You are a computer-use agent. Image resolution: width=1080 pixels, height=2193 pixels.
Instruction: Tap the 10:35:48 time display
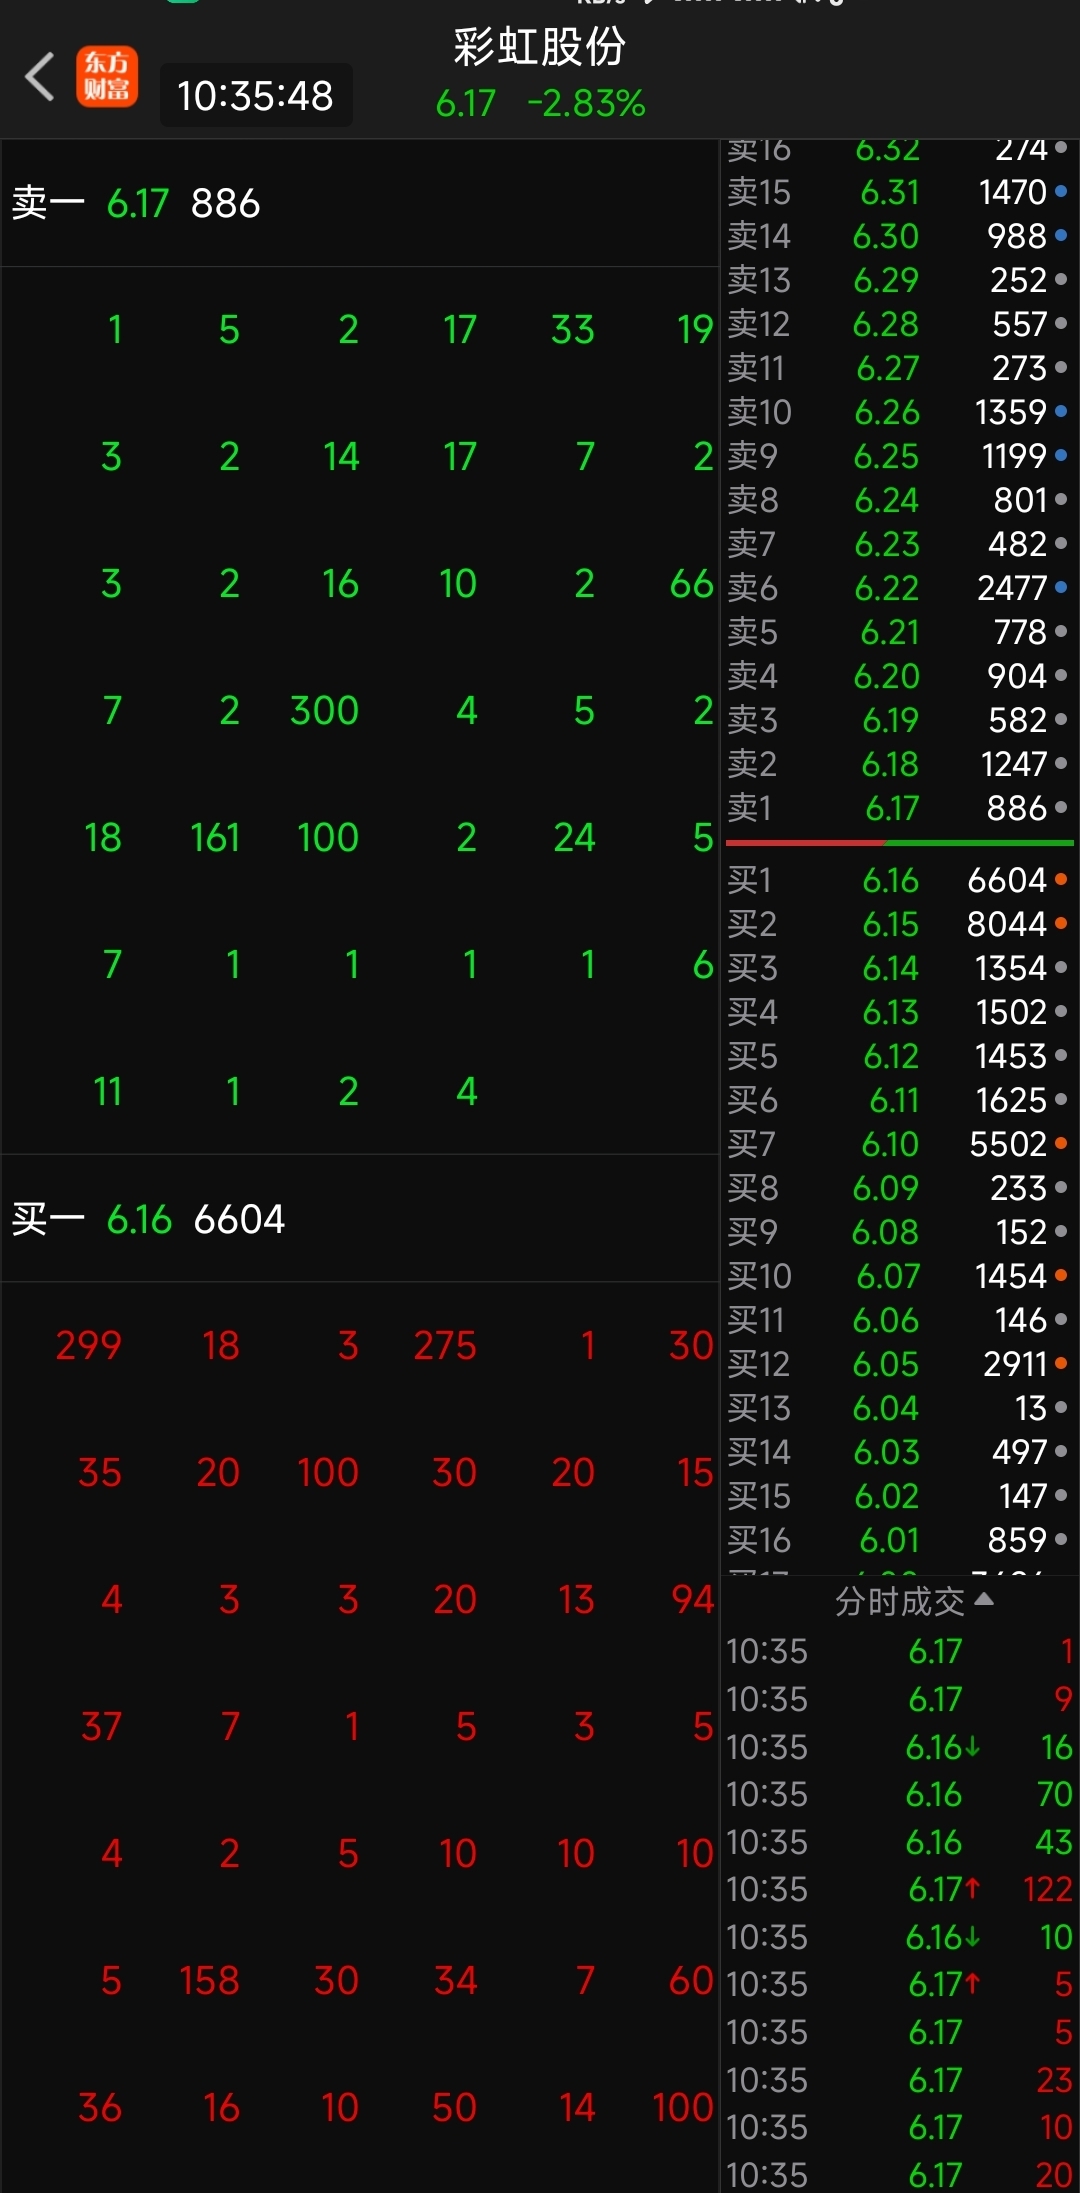coord(255,96)
